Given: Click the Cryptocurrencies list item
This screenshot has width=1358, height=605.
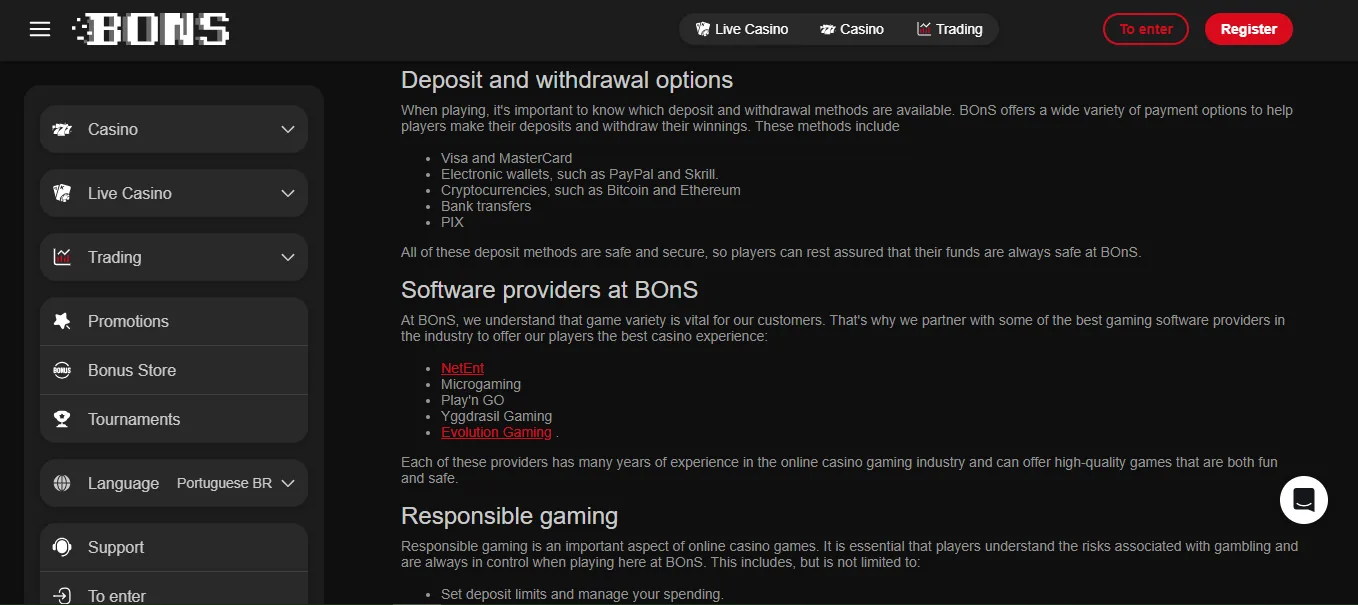Looking at the screenshot, I should (591, 190).
